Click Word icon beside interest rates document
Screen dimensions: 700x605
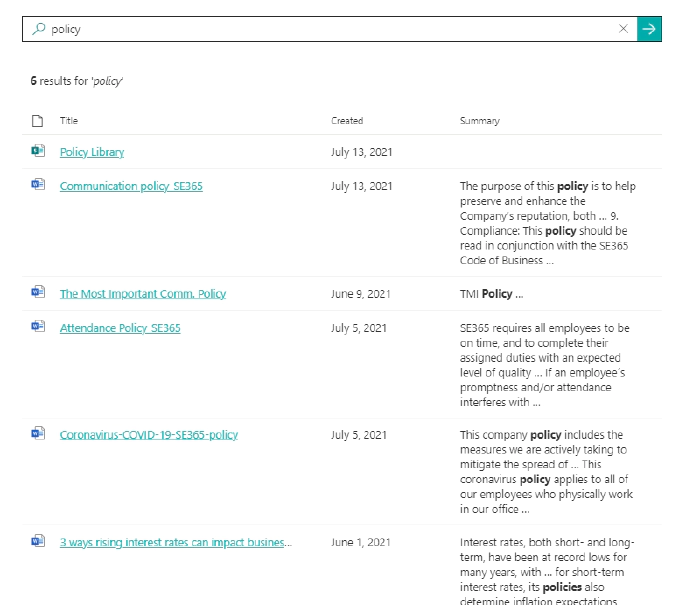pos(38,541)
